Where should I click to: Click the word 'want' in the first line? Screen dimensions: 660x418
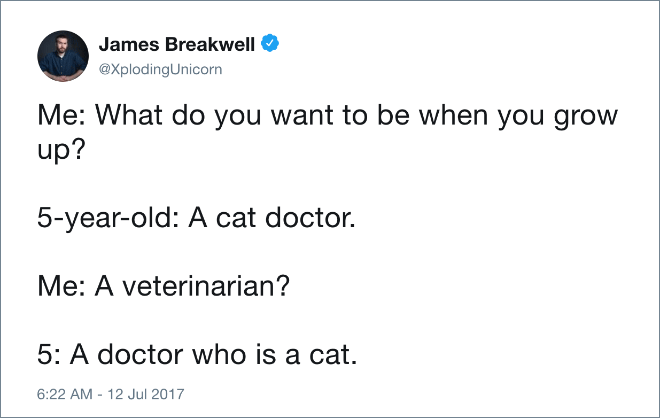tap(302, 116)
